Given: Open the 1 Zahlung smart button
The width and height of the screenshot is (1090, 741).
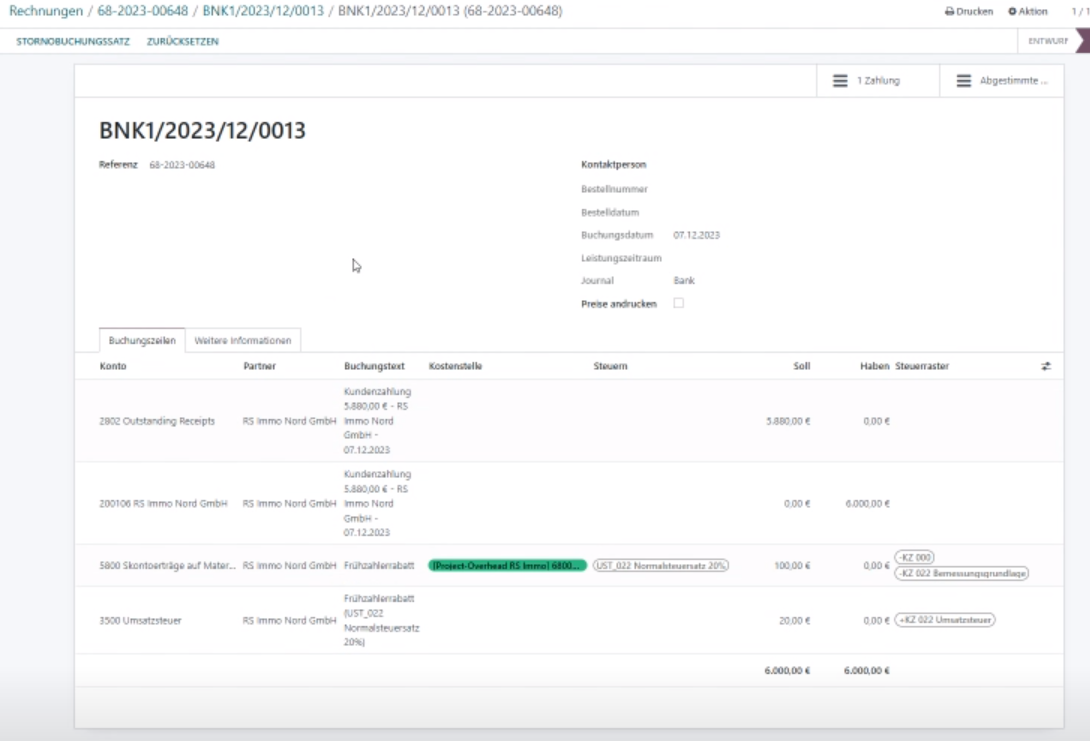Looking at the screenshot, I should [878, 81].
